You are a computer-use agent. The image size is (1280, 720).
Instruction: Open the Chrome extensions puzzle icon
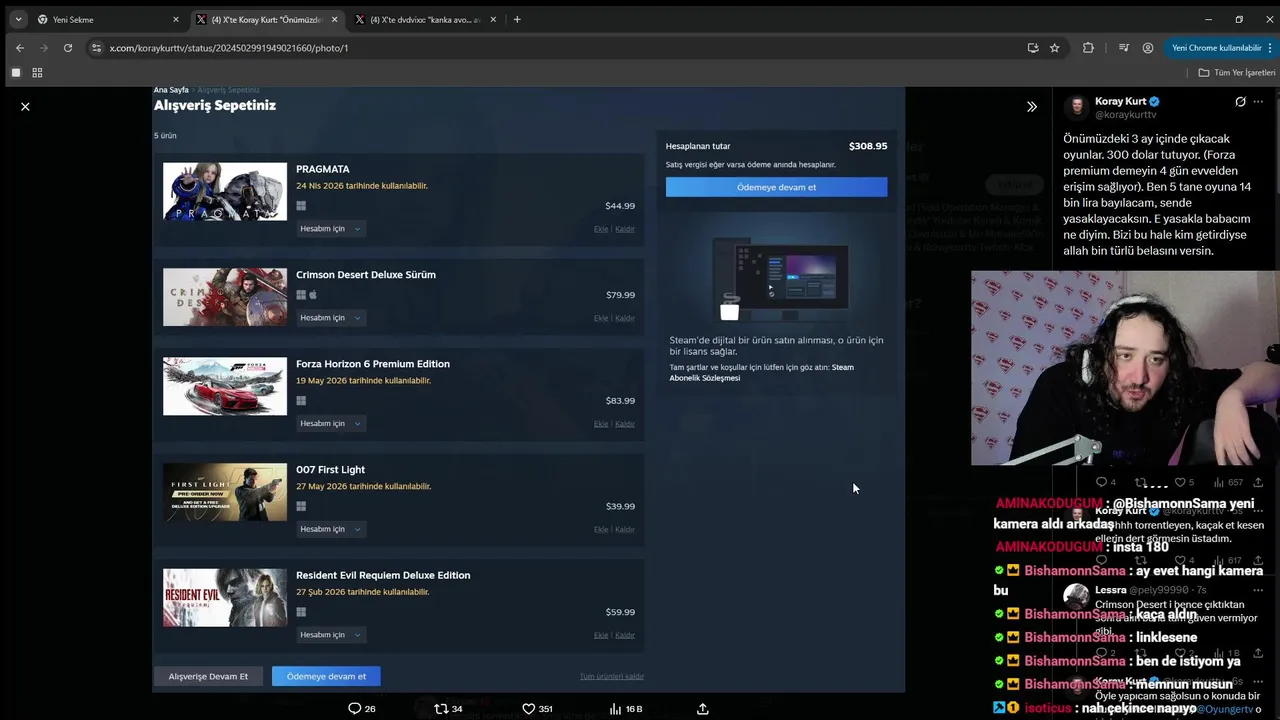(x=1088, y=47)
